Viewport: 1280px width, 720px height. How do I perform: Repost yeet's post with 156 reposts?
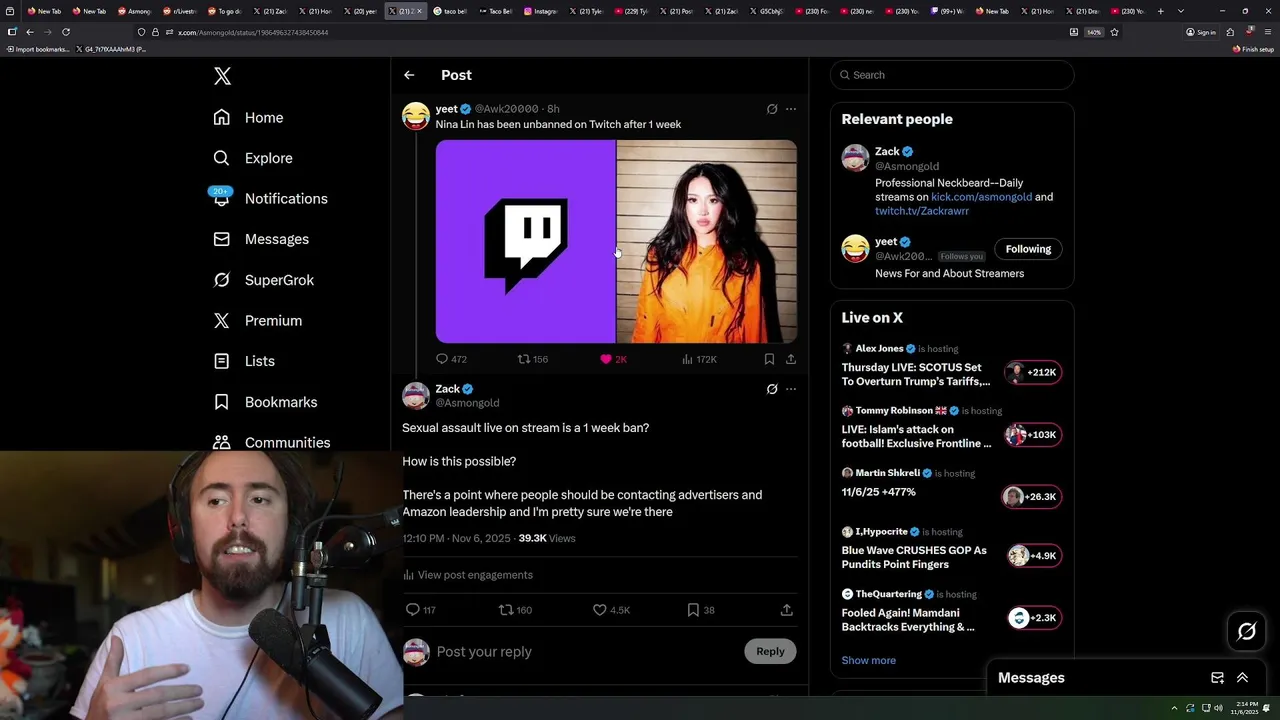pos(532,359)
